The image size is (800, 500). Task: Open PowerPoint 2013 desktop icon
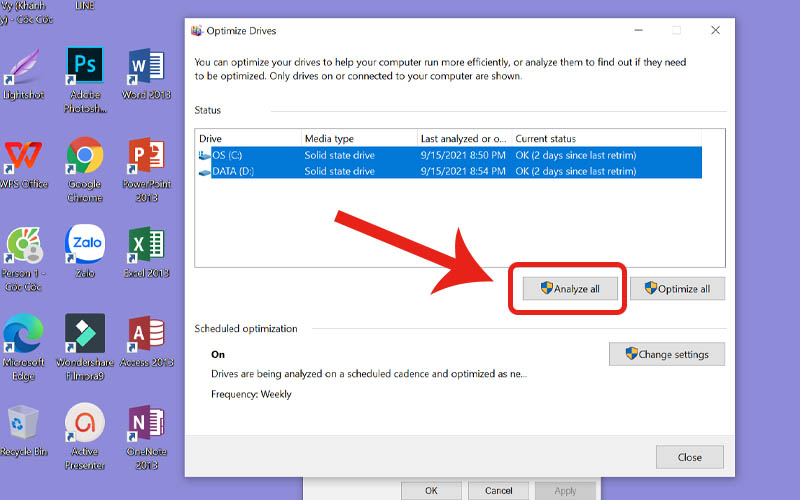[146, 157]
